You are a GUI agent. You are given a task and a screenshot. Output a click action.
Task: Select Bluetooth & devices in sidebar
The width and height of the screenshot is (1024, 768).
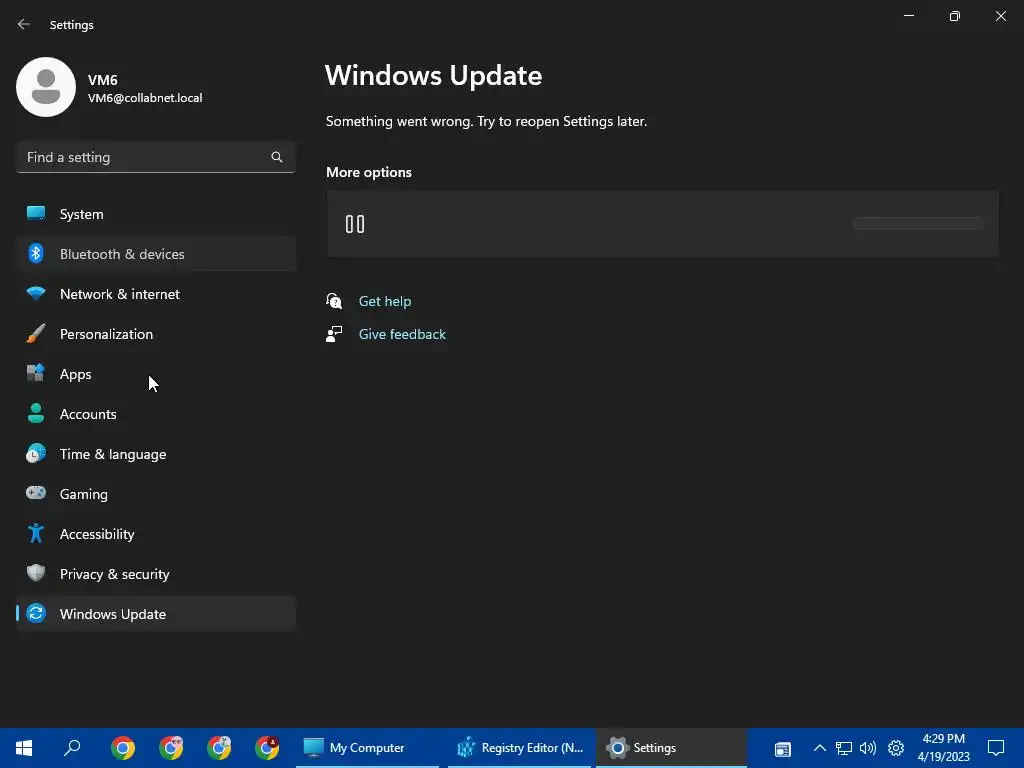tap(155, 253)
